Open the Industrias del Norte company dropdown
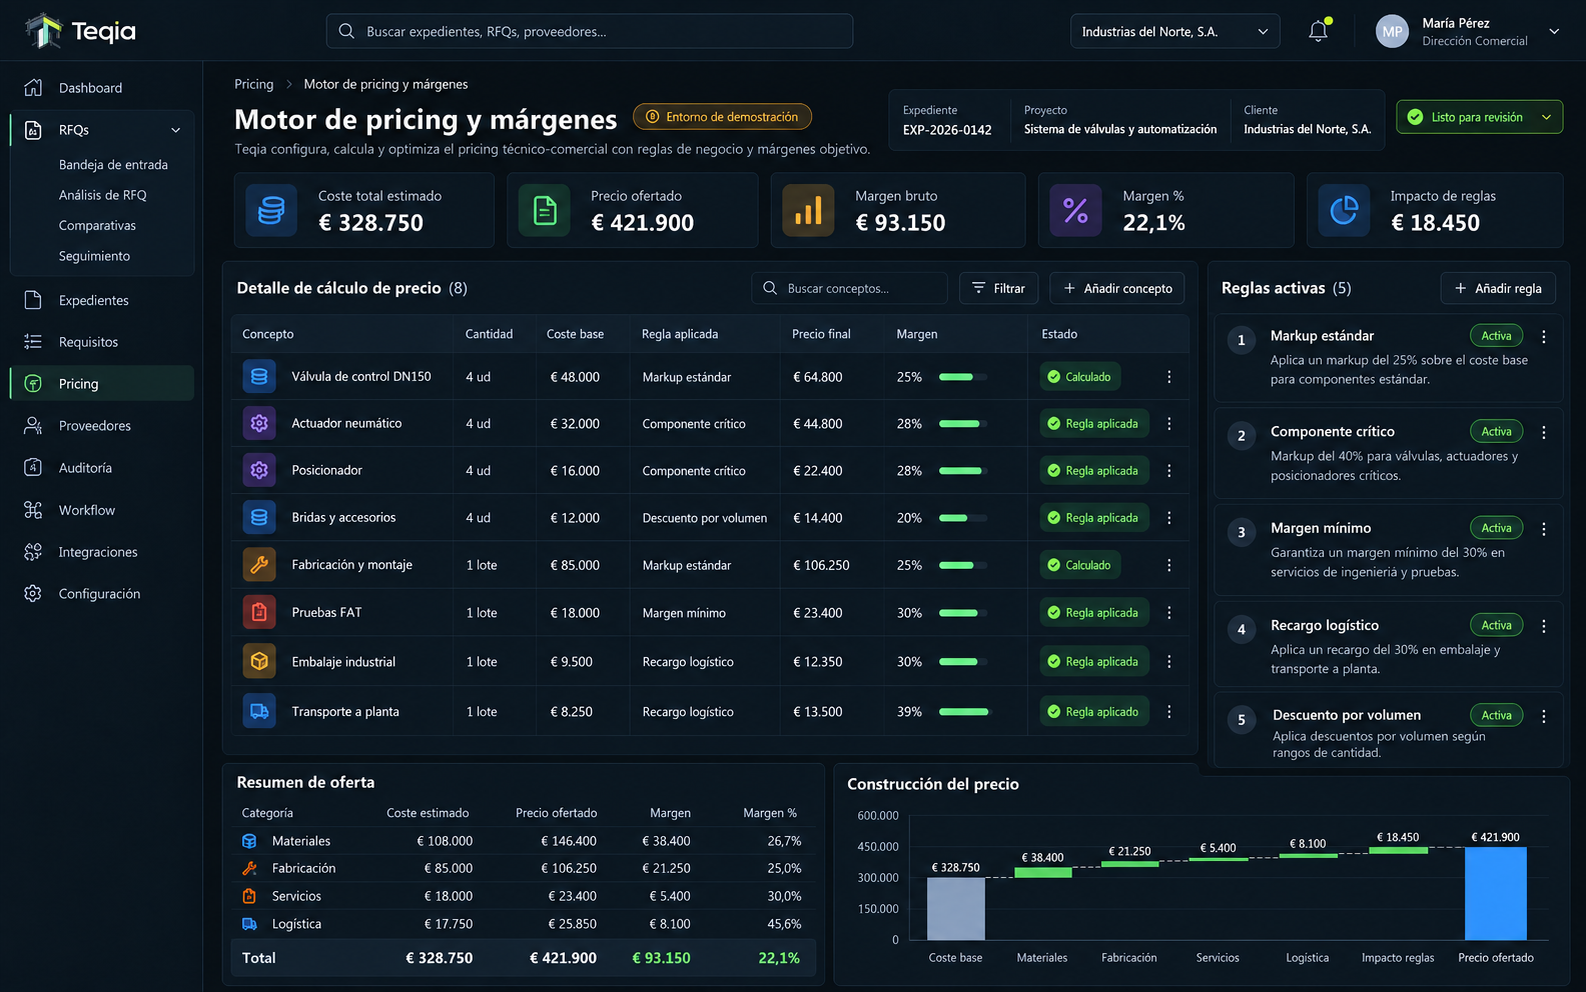 1175,31
